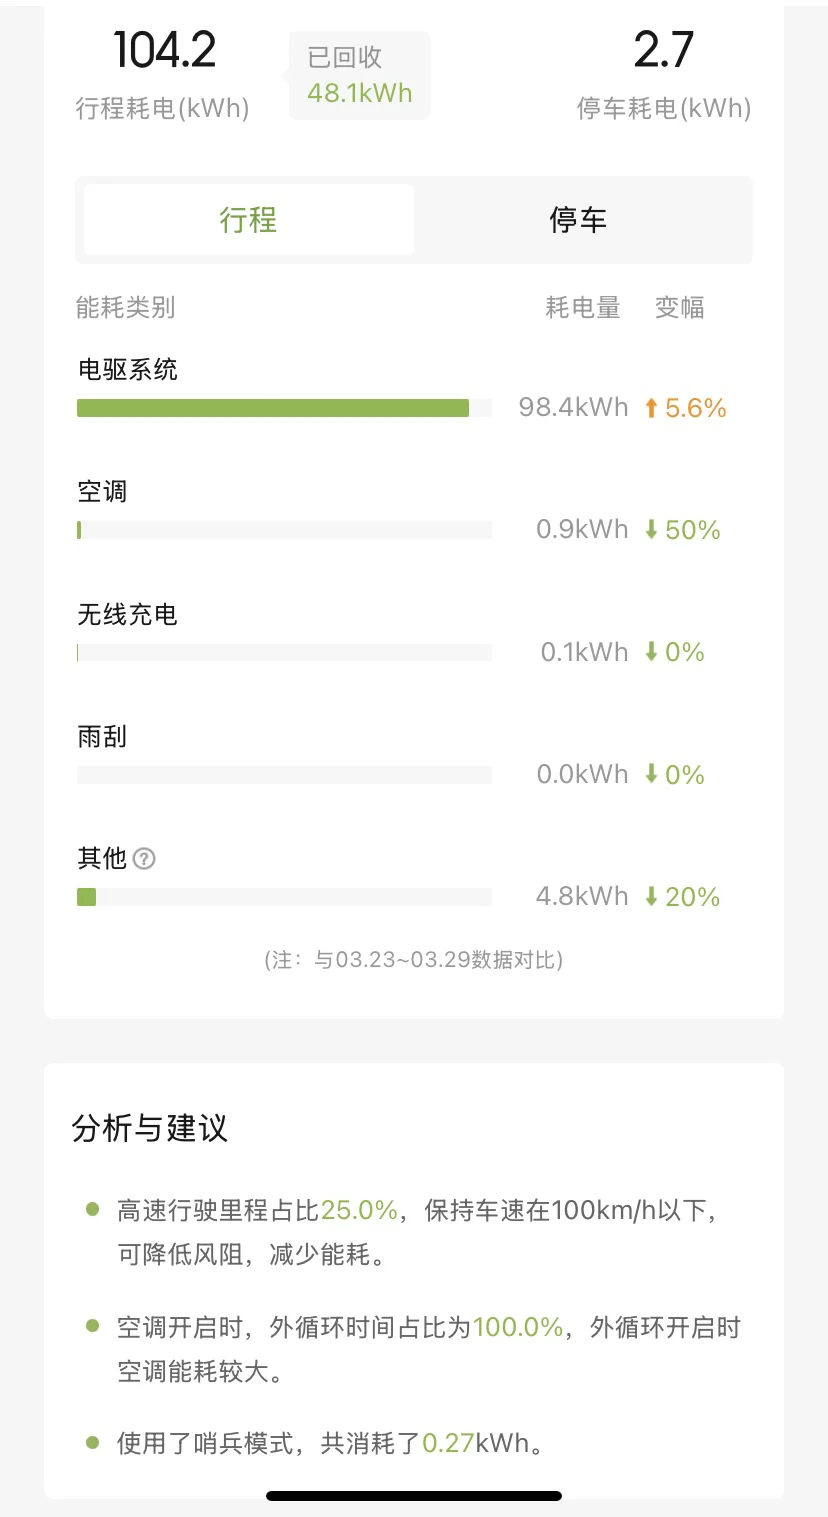Tap the 2.7 停车耗电 value
Screen dimensions: 828x1517
[x=663, y=51]
